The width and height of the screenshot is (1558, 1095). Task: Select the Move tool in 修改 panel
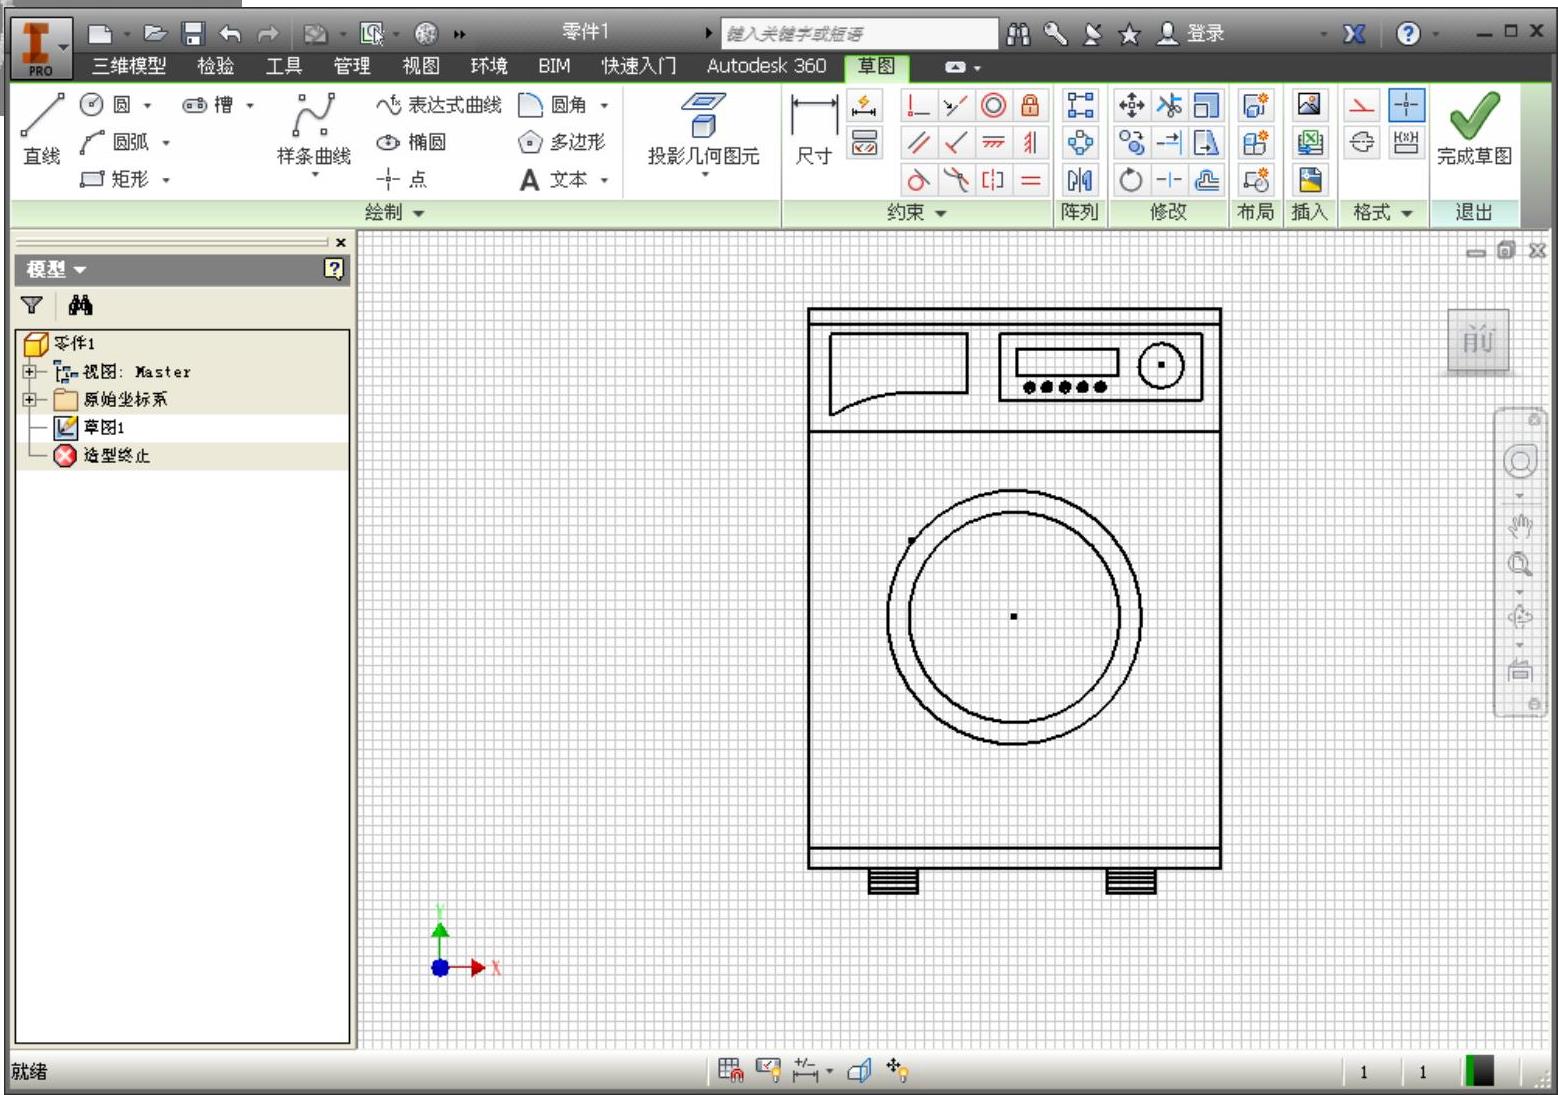point(1131,105)
